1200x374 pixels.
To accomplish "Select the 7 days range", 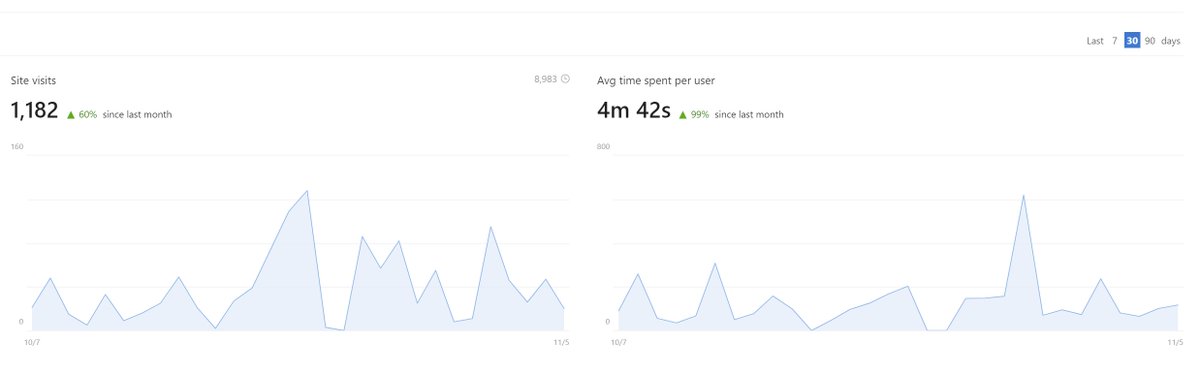I will tap(1114, 41).
